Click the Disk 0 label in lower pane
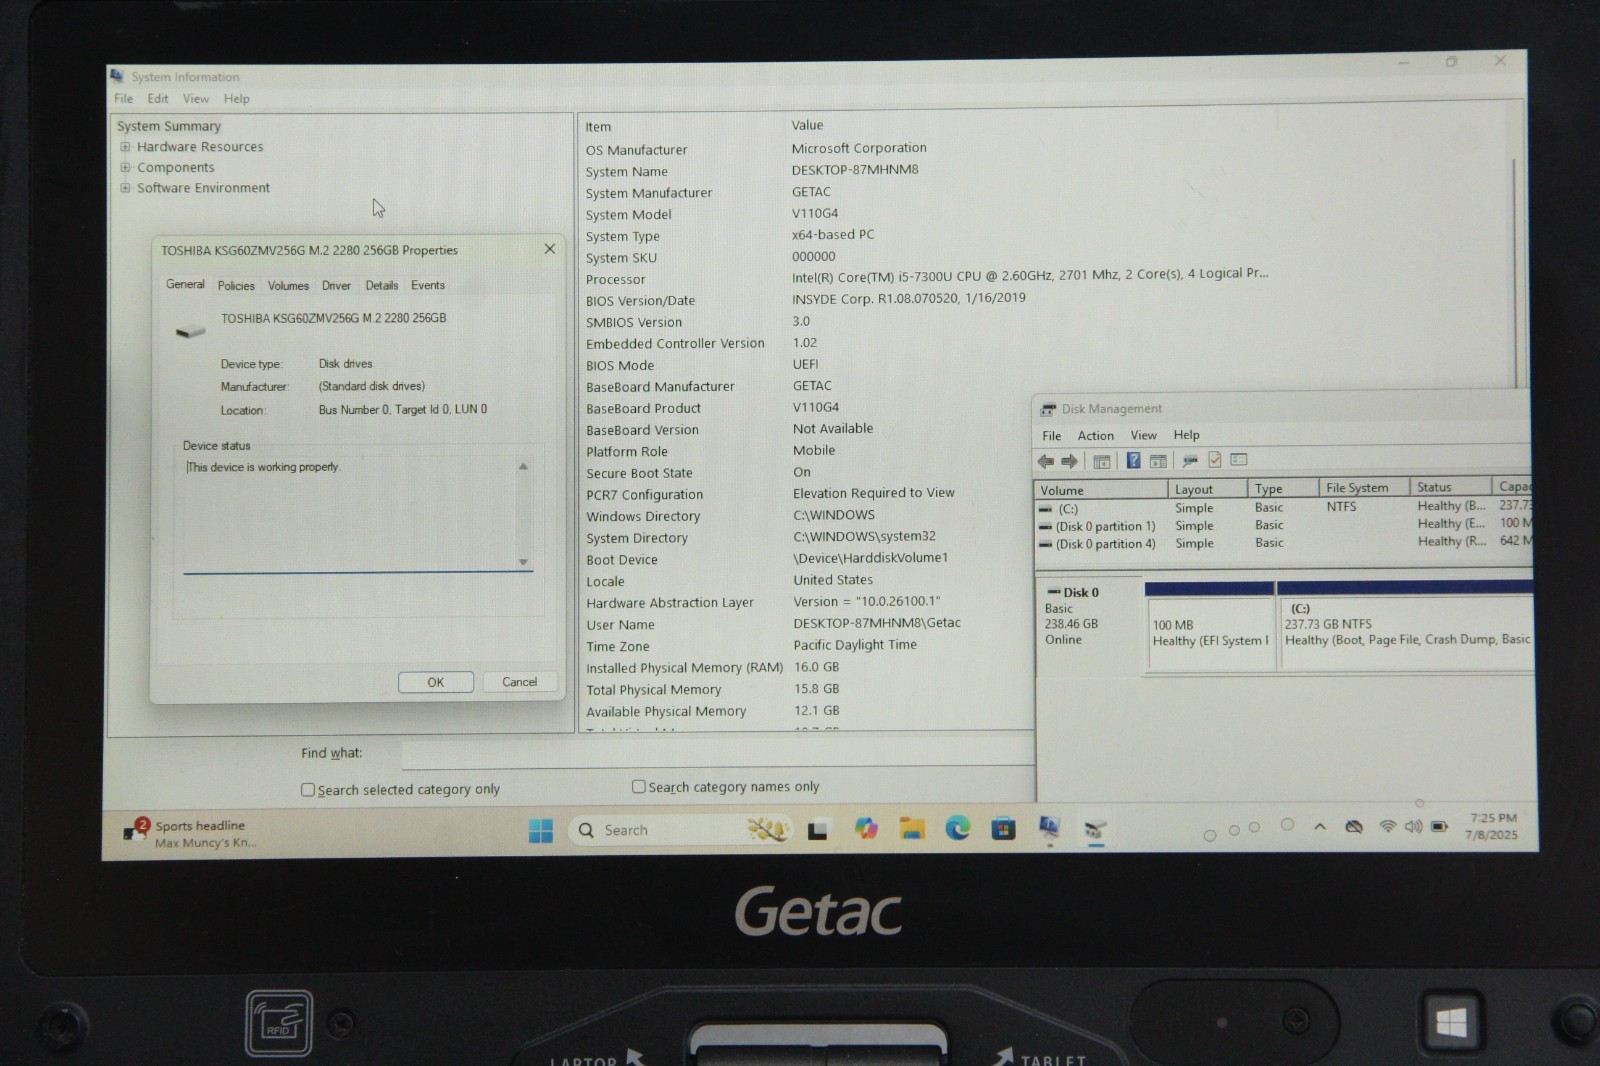 (x=1080, y=592)
